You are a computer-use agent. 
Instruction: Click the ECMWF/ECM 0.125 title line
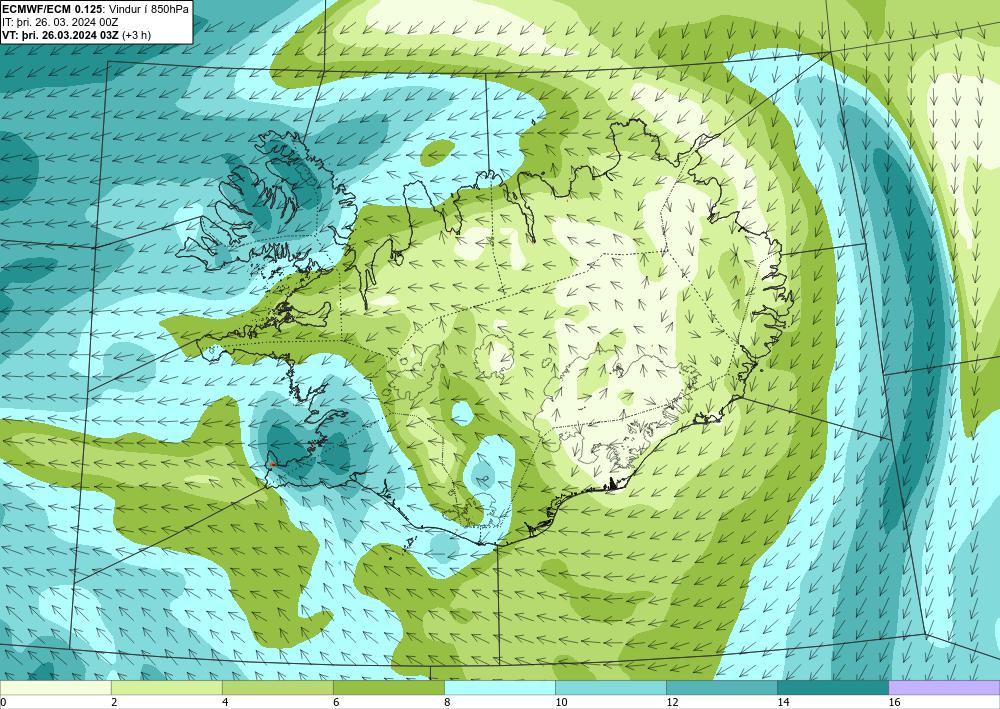coord(96,10)
